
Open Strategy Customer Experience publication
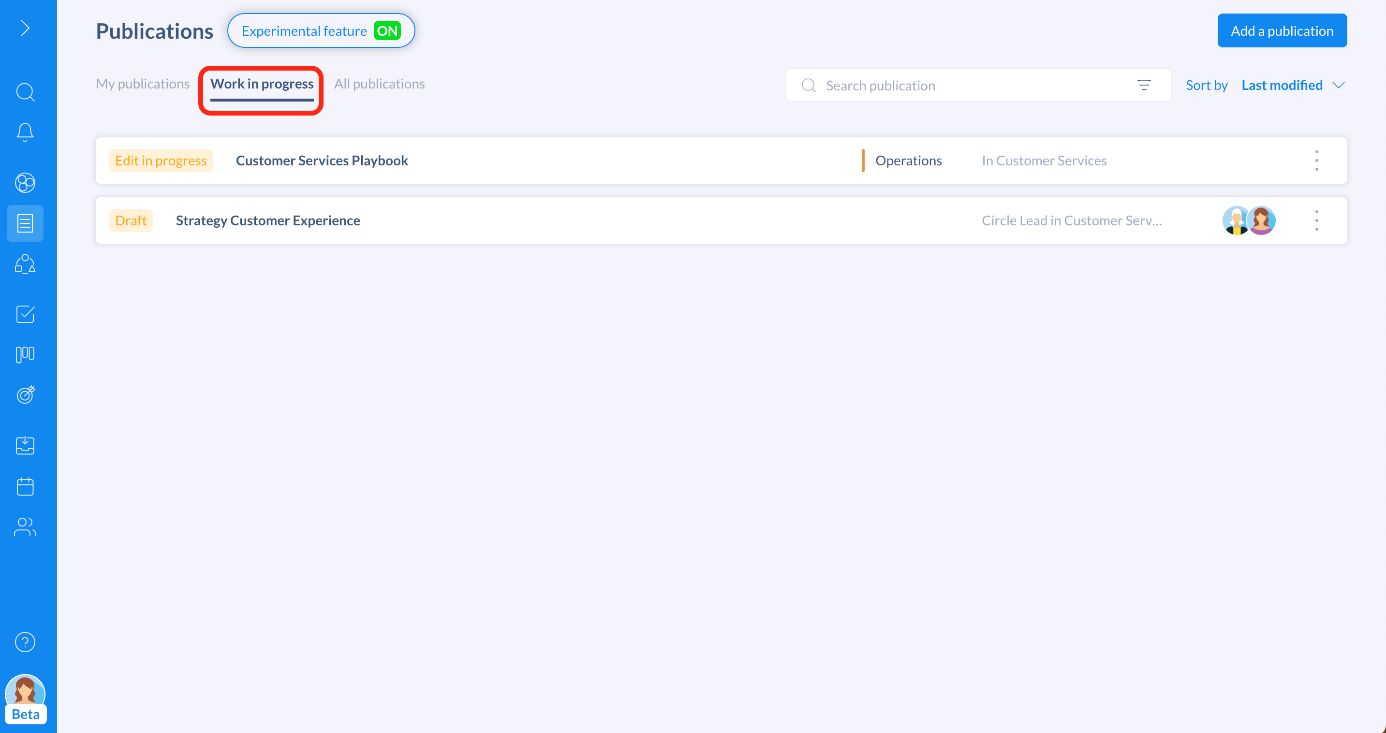point(268,220)
